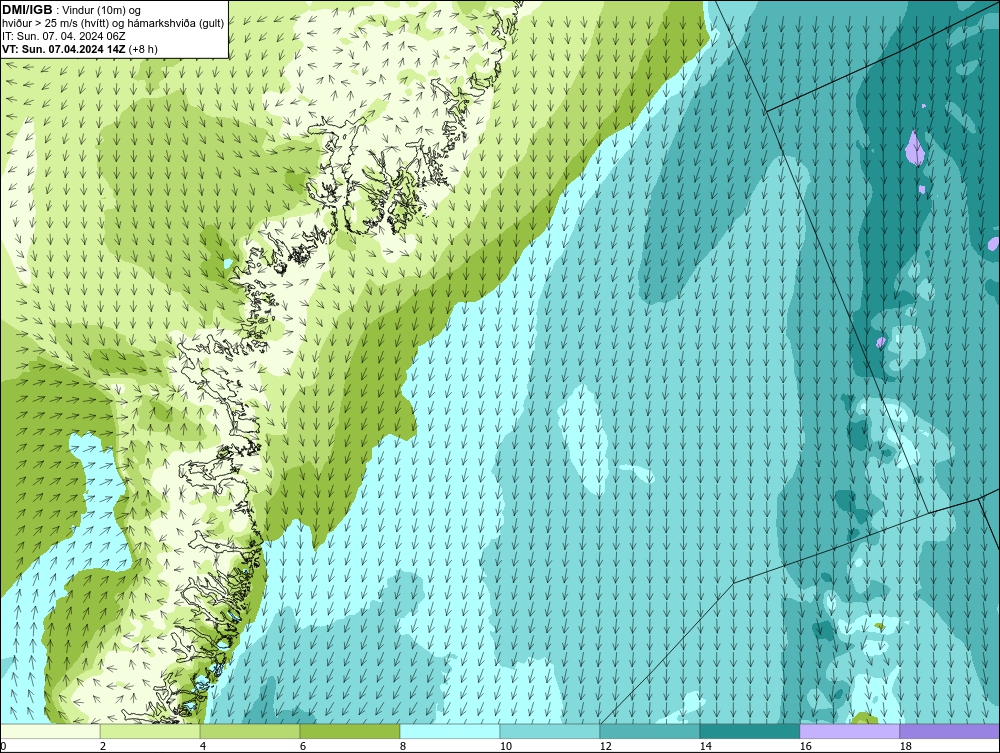This screenshot has height=753, width=1000.
Task: Click the '(+8 h)' forecast offset text
Action: click(x=143, y=49)
